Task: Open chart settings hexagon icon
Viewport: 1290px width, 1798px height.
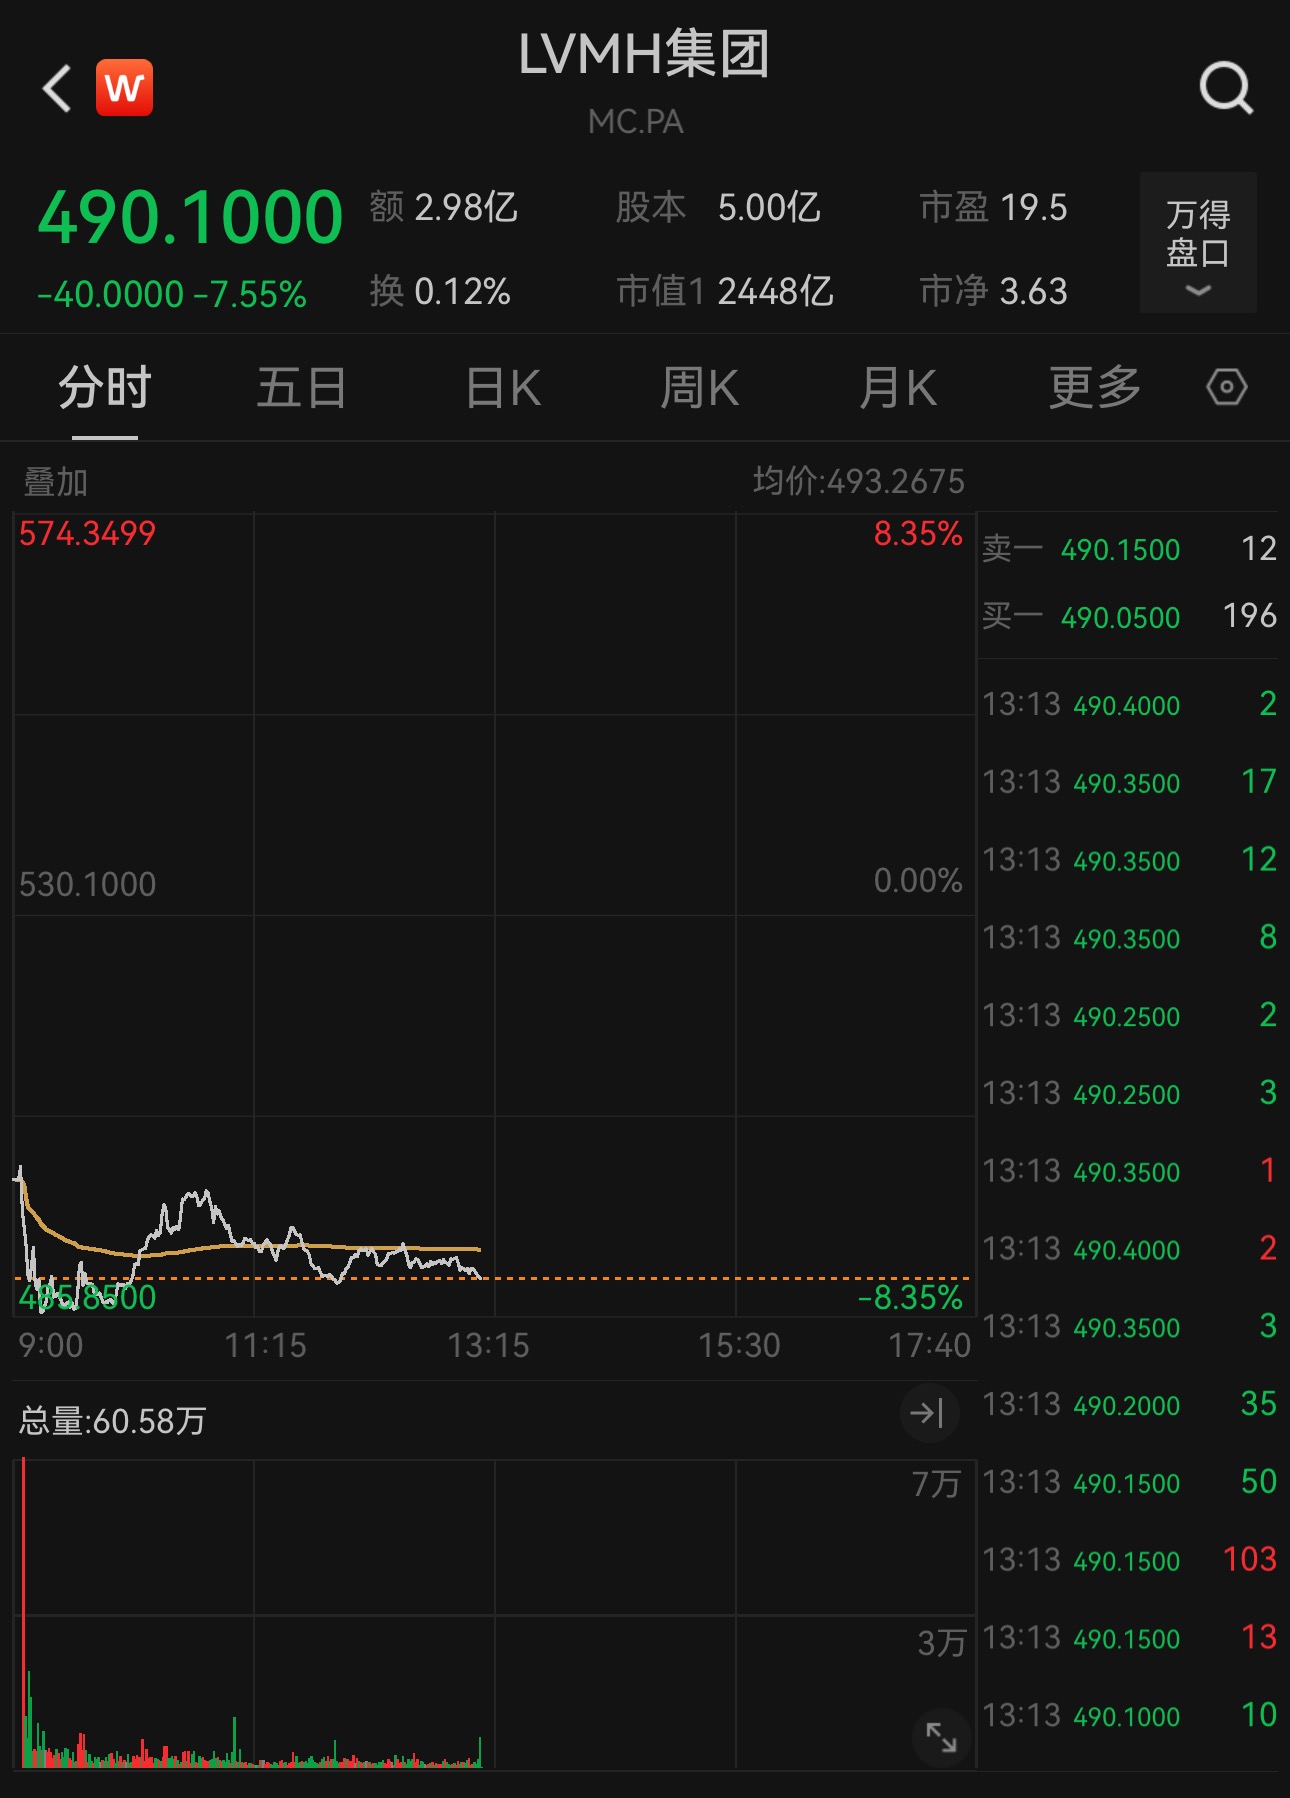Action: [1226, 387]
